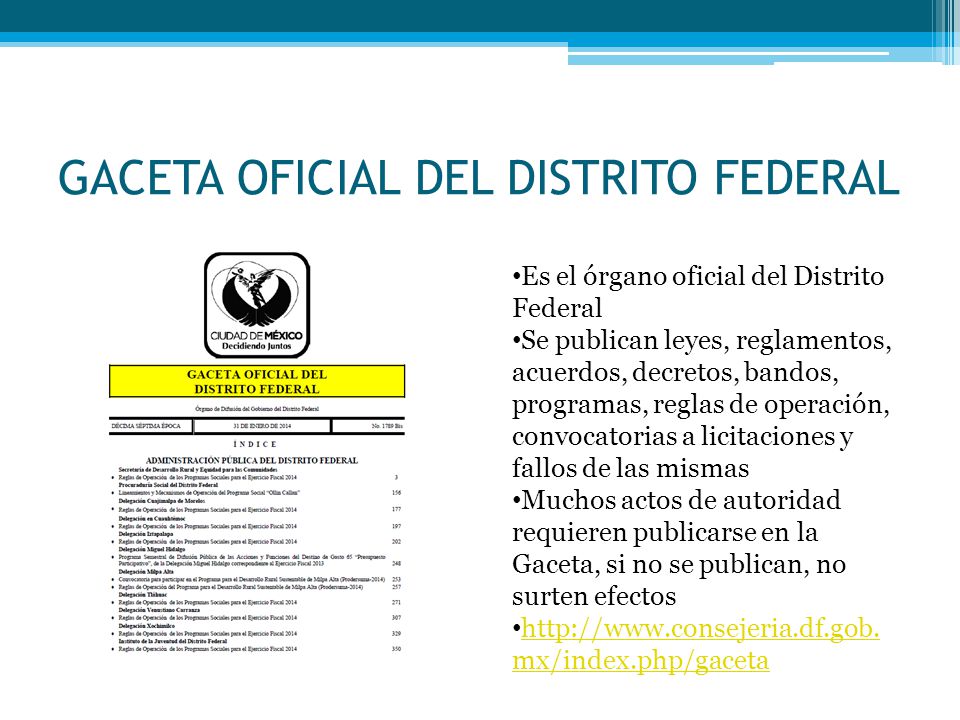Click 'Delegación Xochimilco' entry
Viewport: 960px width, 720px height.
(146, 626)
